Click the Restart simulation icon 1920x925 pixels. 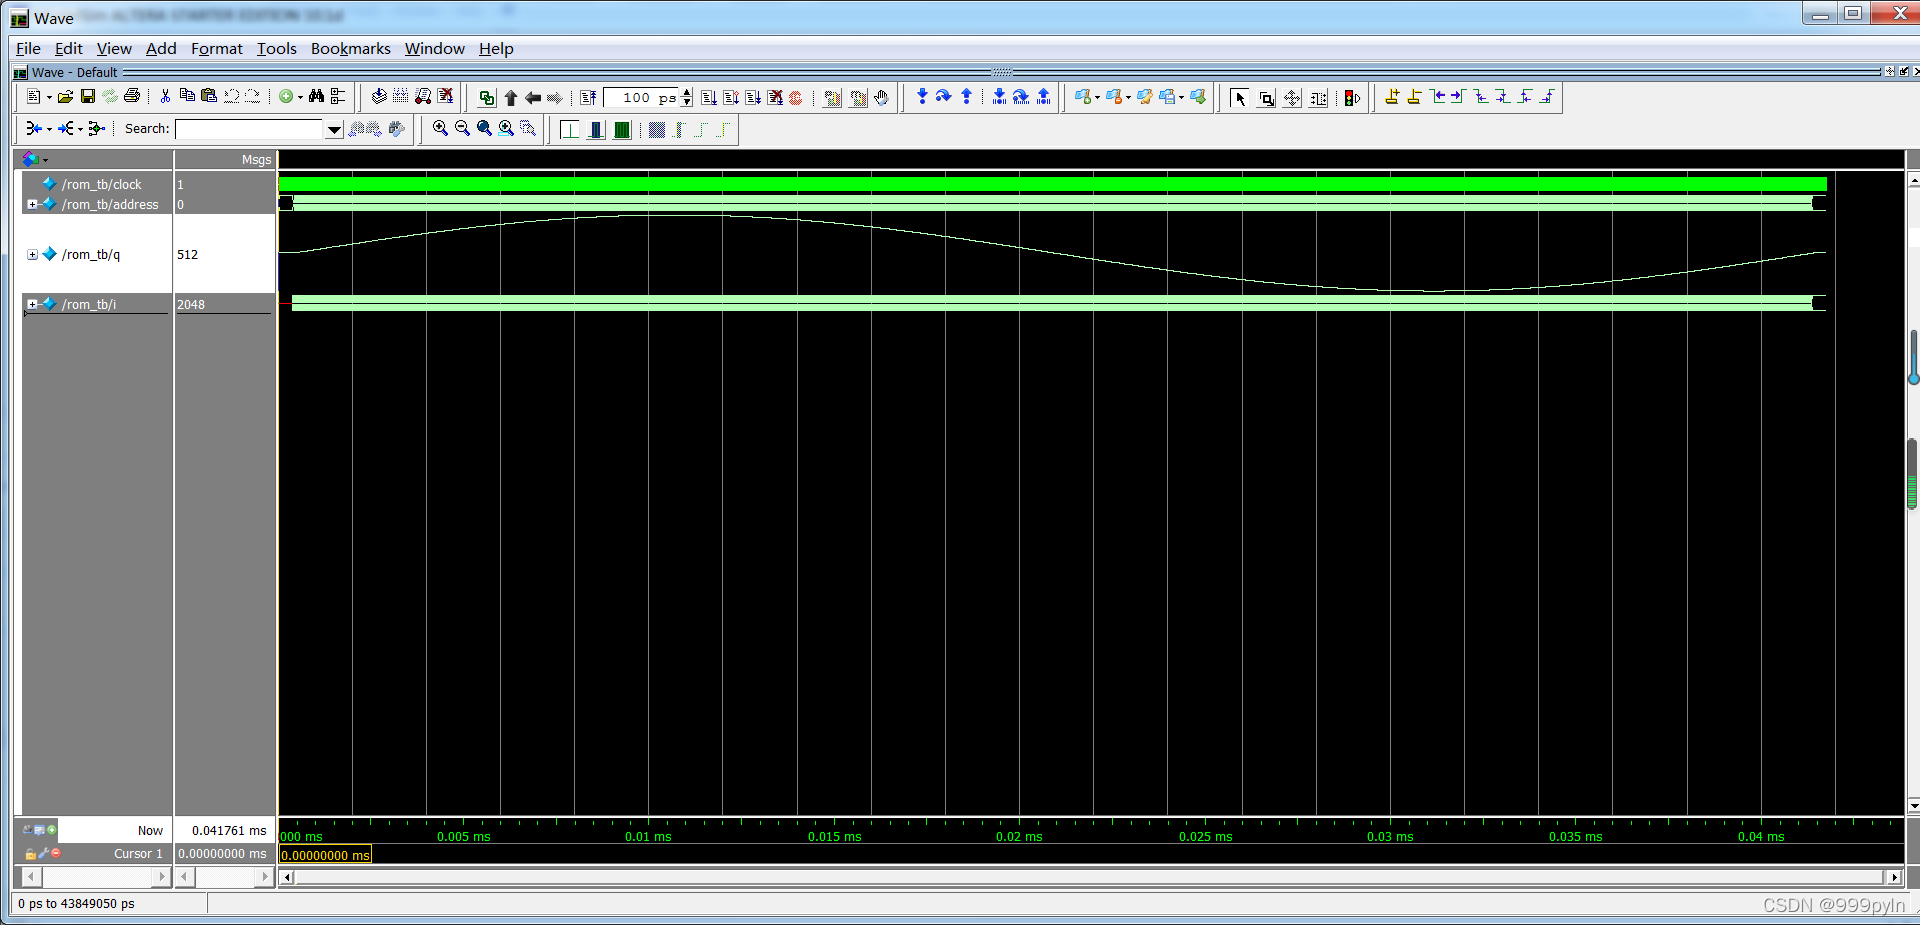pyautogui.click(x=588, y=98)
